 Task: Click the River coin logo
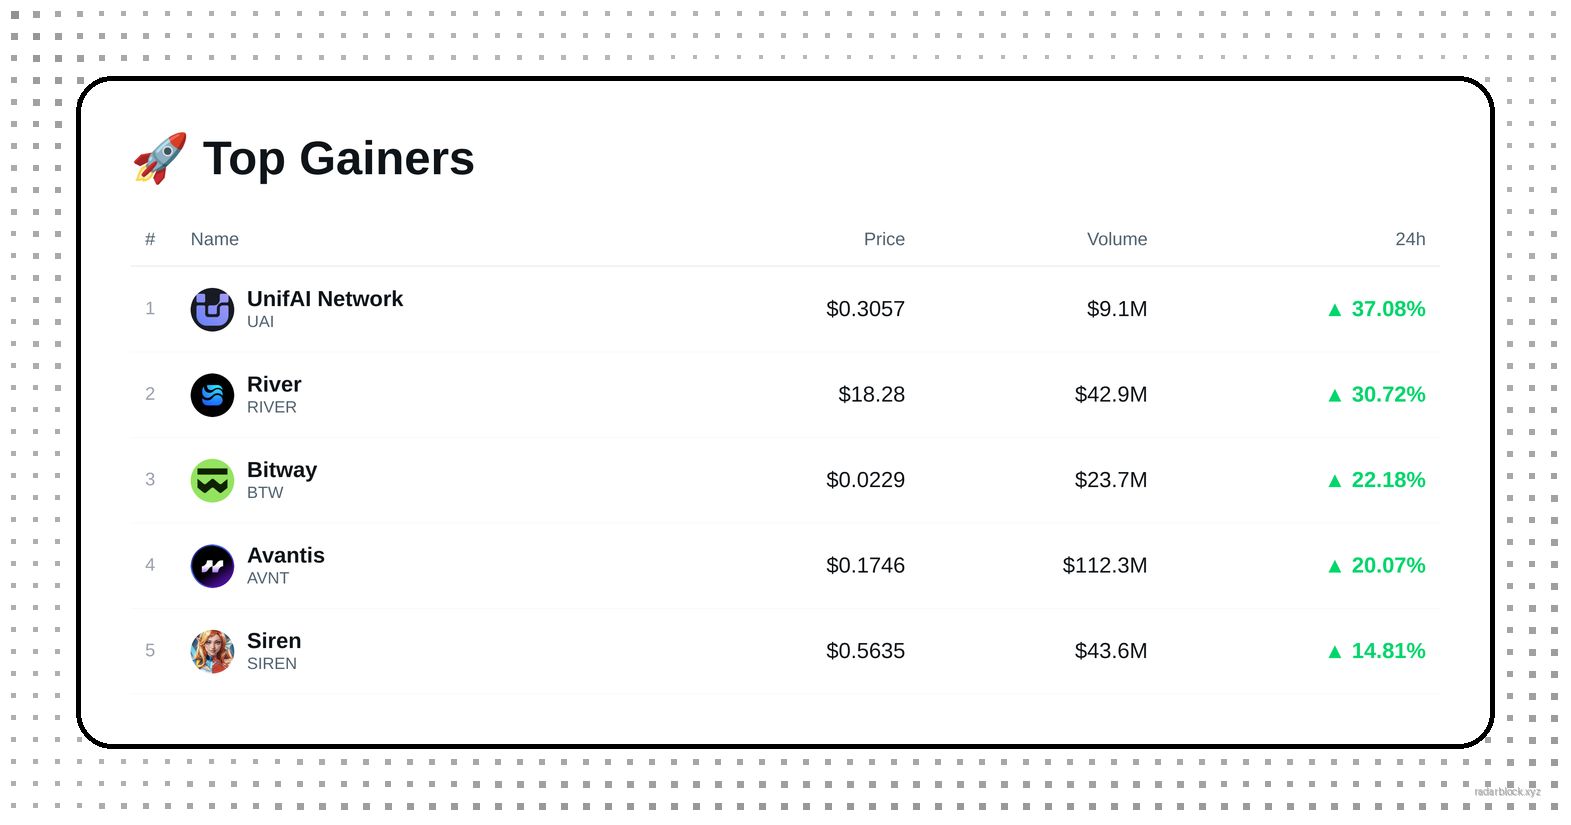(212, 395)
